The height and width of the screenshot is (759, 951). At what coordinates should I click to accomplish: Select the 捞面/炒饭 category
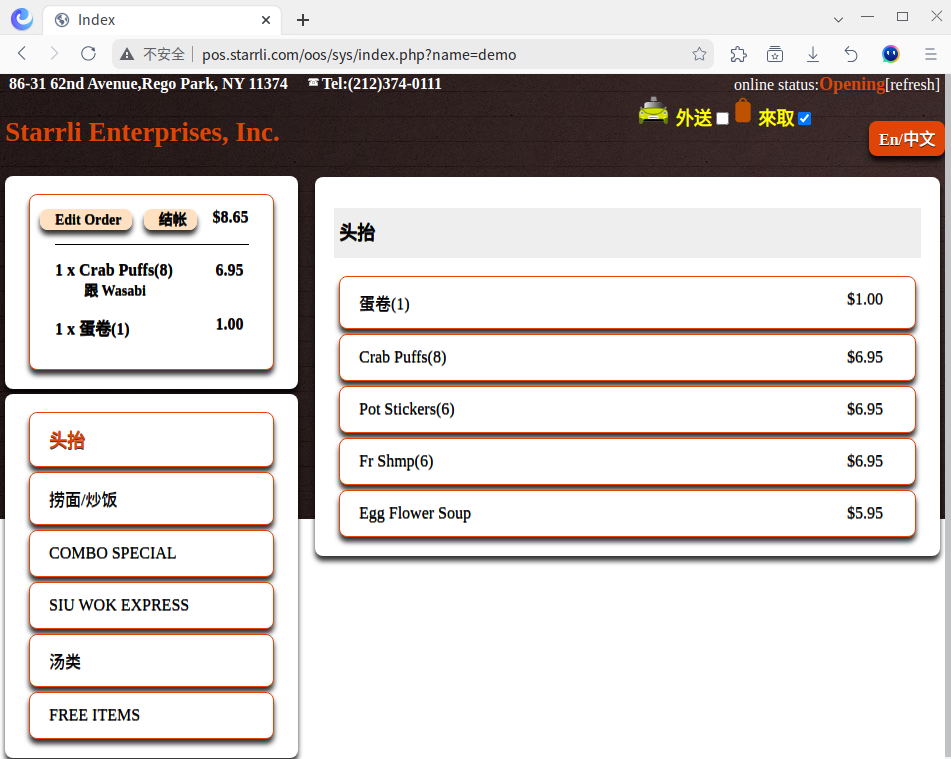pos(151,499)
